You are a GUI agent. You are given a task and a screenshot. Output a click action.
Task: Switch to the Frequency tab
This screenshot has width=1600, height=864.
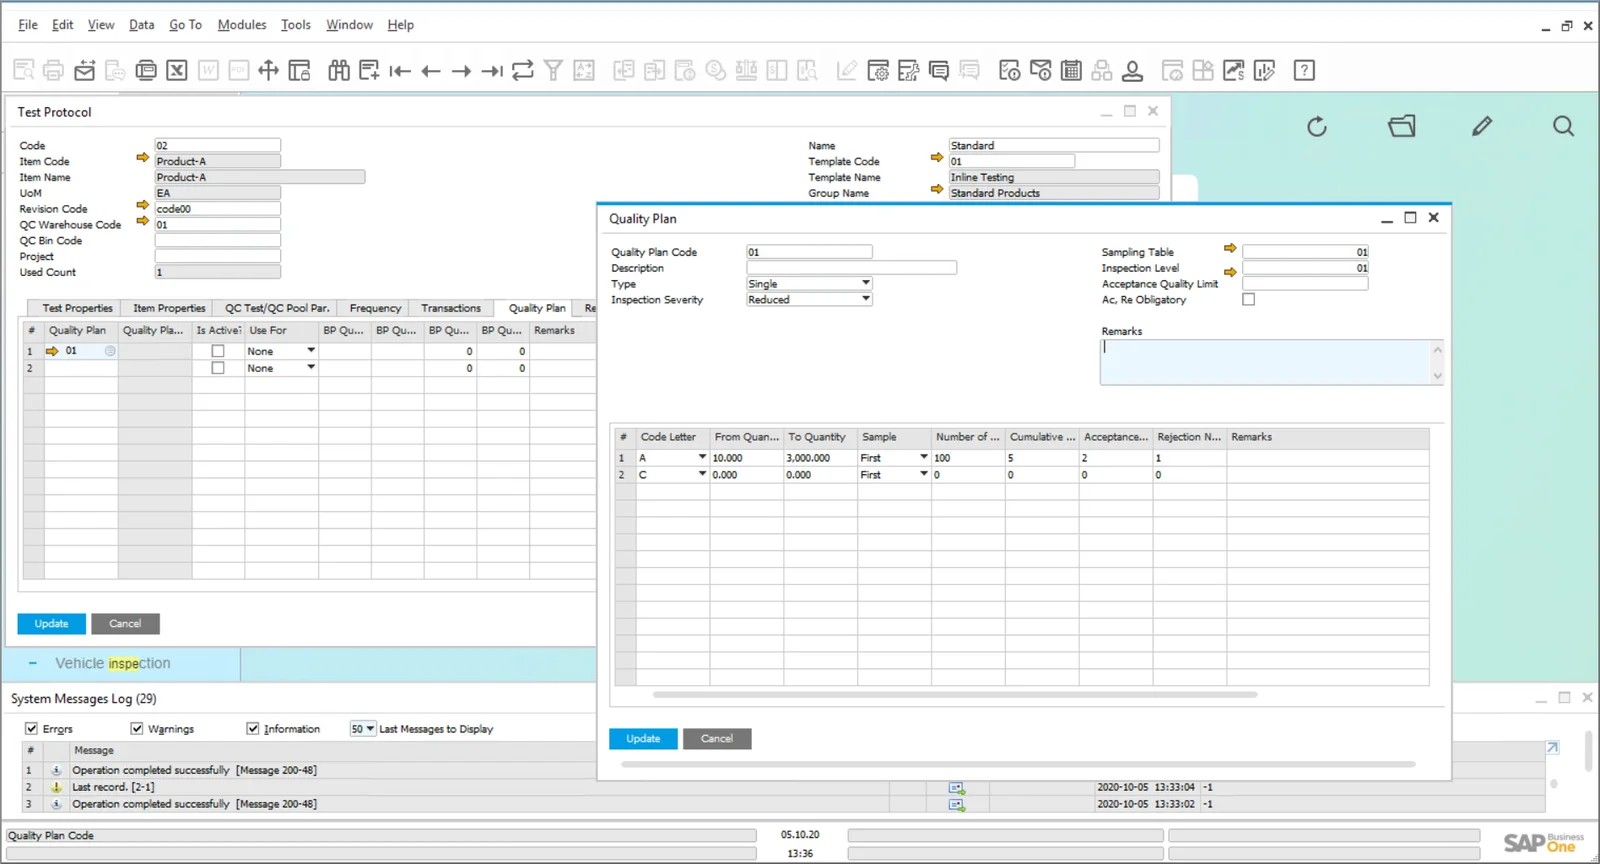coord(375,308)
